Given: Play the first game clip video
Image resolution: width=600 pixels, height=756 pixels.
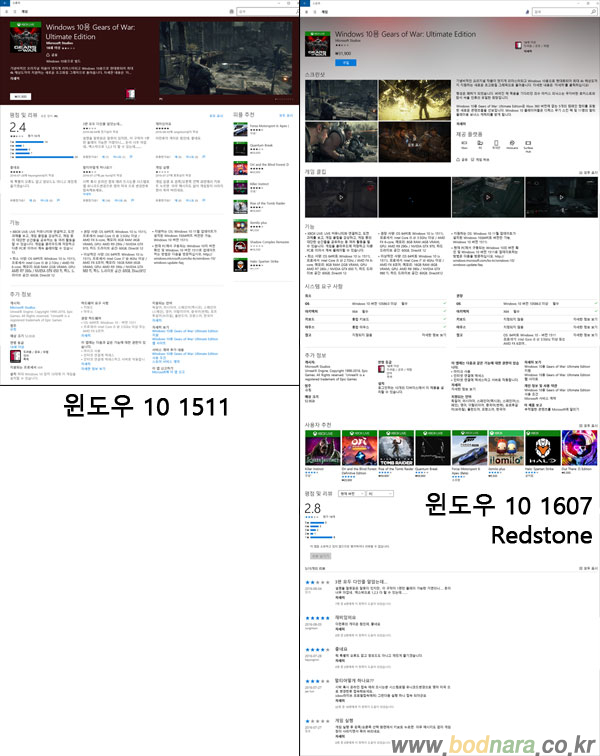Looking at the screenshot, I should click(x=339, y=196).
